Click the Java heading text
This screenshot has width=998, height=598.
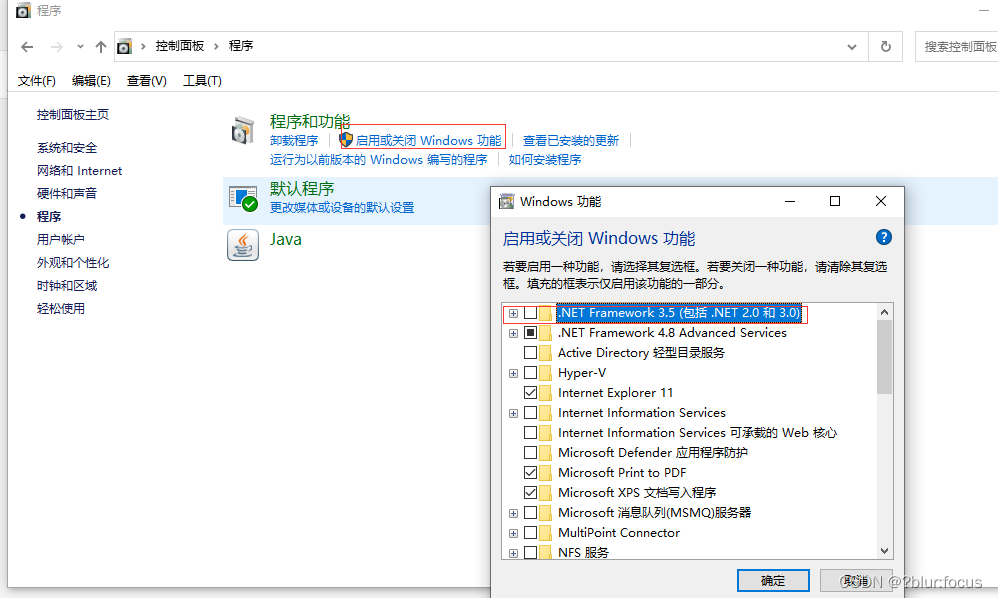pos(286,239)
